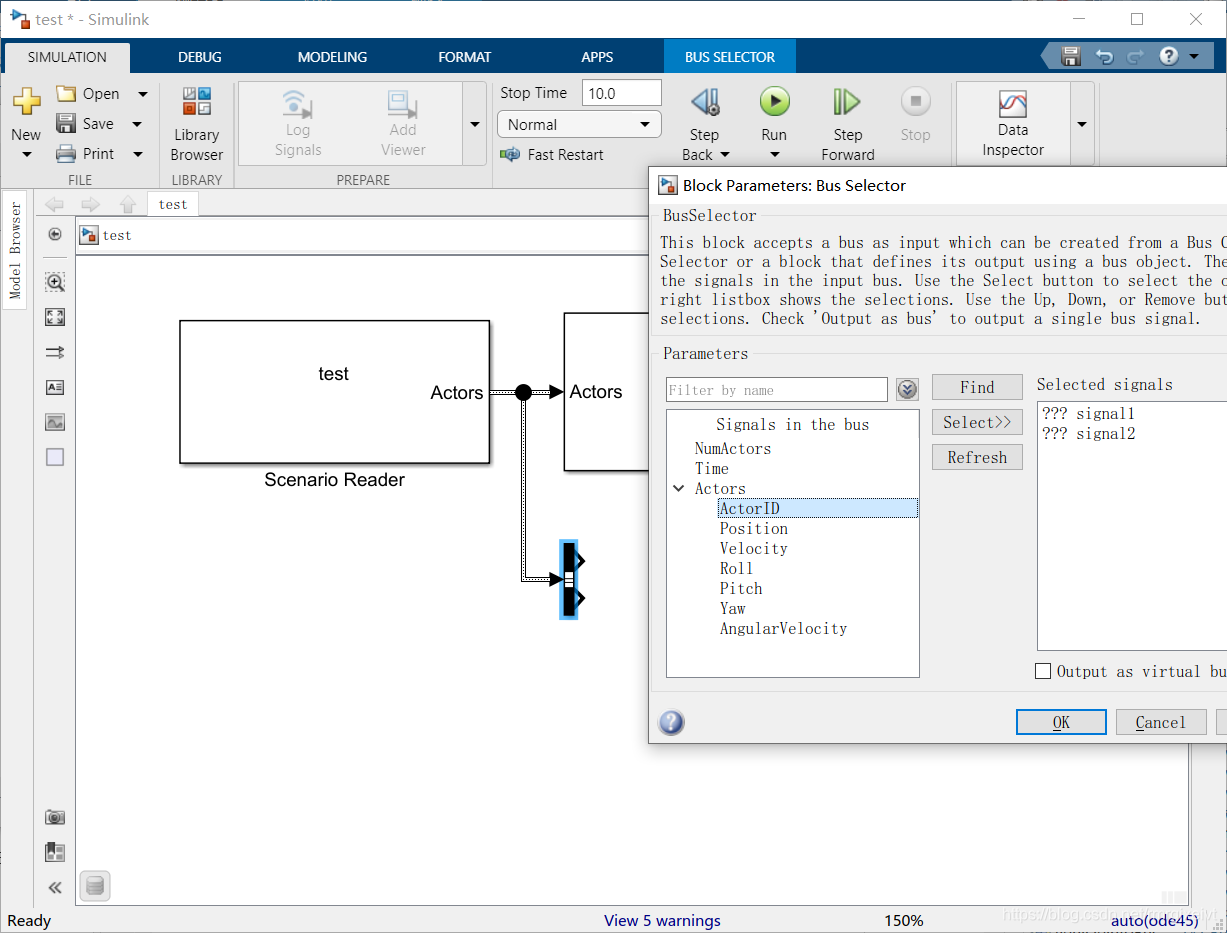Add an Annotation with the text icon
Viewport: 1227px width, 933px height.
pos(55,387)
